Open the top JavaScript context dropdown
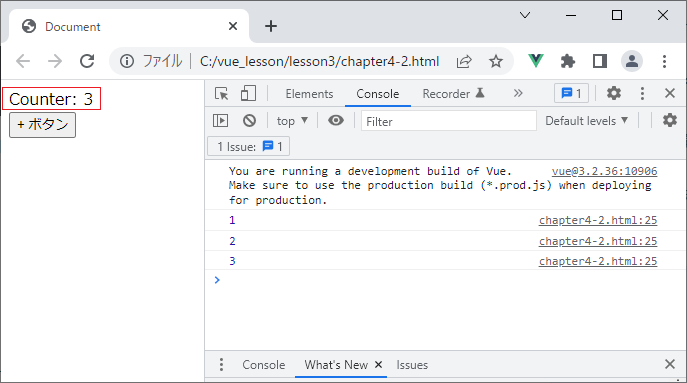The height and width of the screenshot is (383, 687). point(292,121)
